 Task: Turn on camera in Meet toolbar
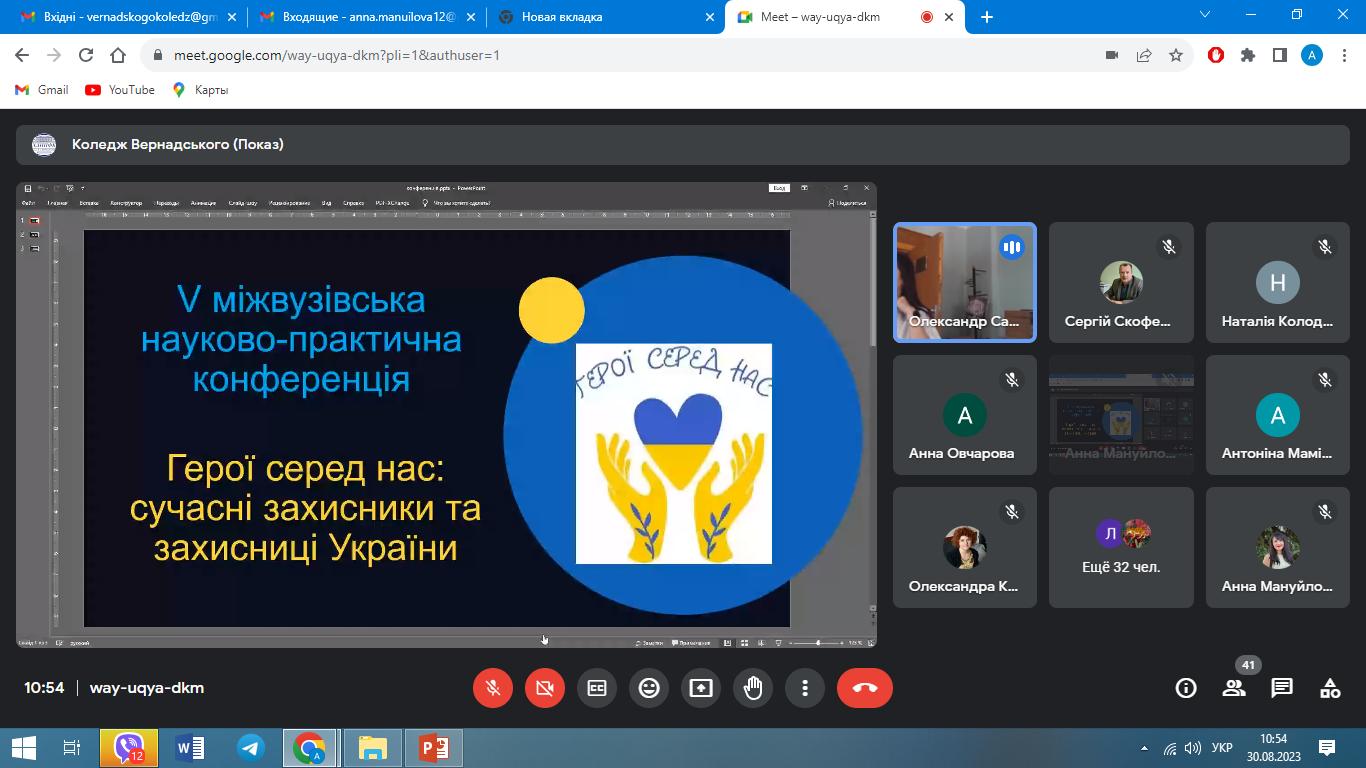[545, 688]
